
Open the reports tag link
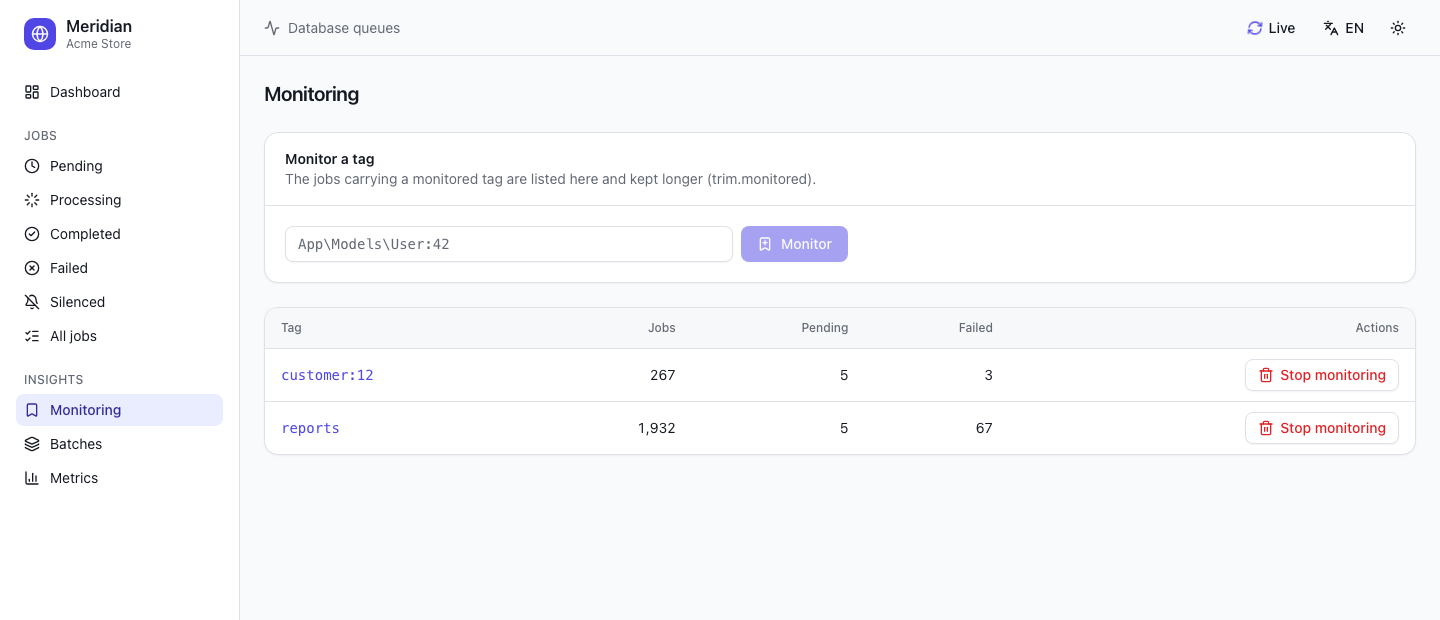(310, 428)
